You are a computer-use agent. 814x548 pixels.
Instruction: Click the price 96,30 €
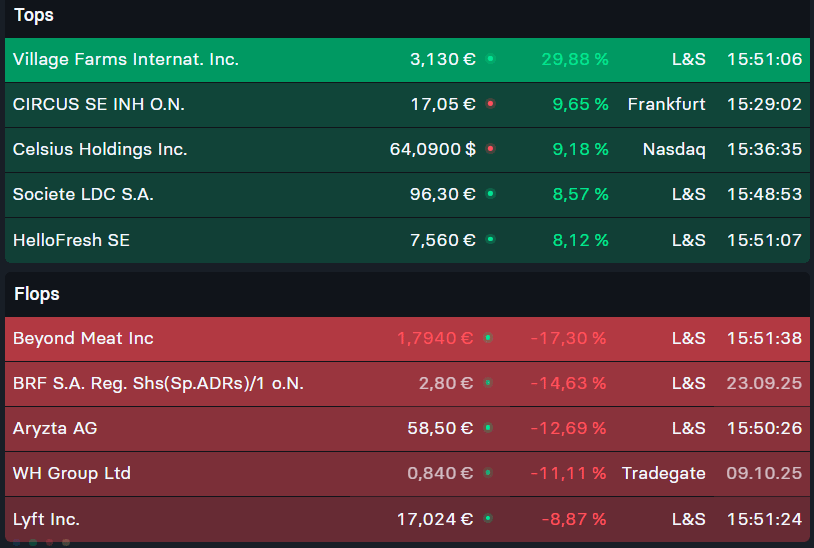click(x=443, y=195)
